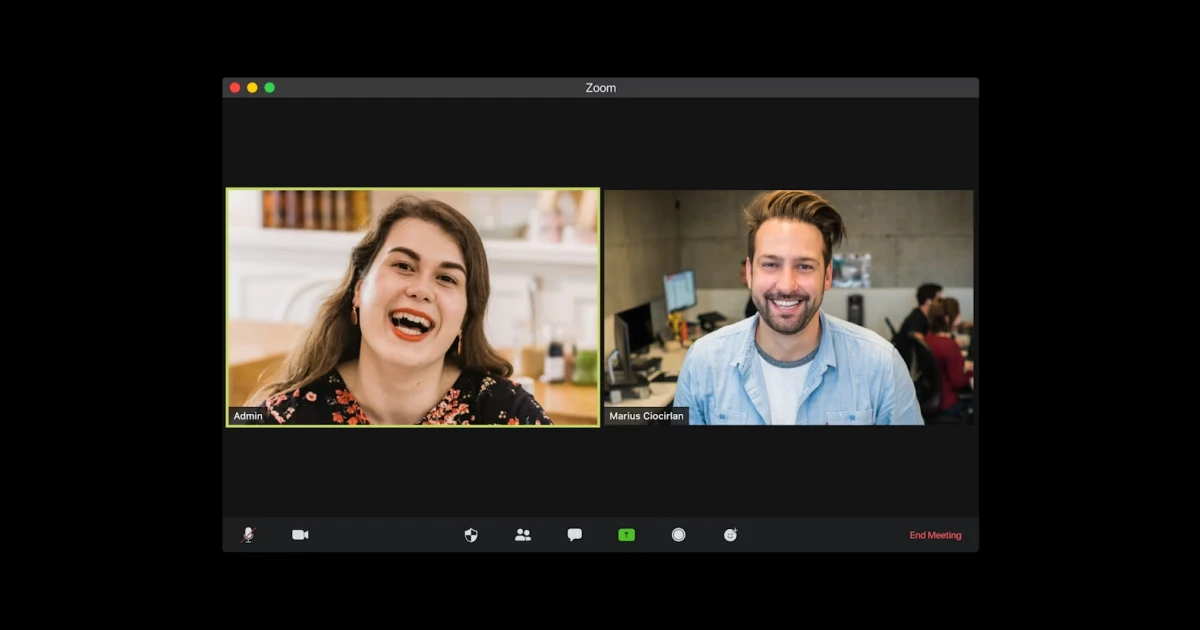Click the Zoom title bar text
Screen dimensions: 1200x630
[x=600, y=87]
